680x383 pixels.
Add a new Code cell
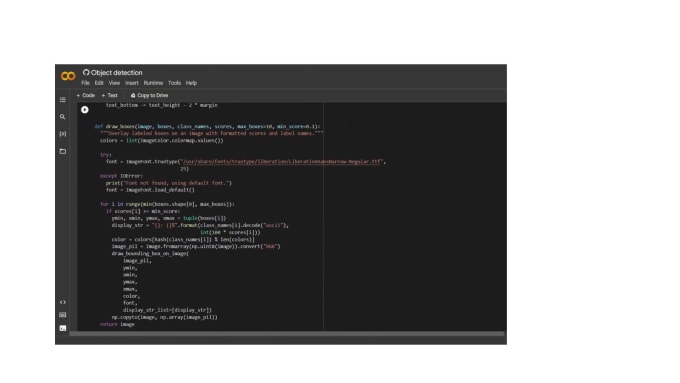[85, 95]
